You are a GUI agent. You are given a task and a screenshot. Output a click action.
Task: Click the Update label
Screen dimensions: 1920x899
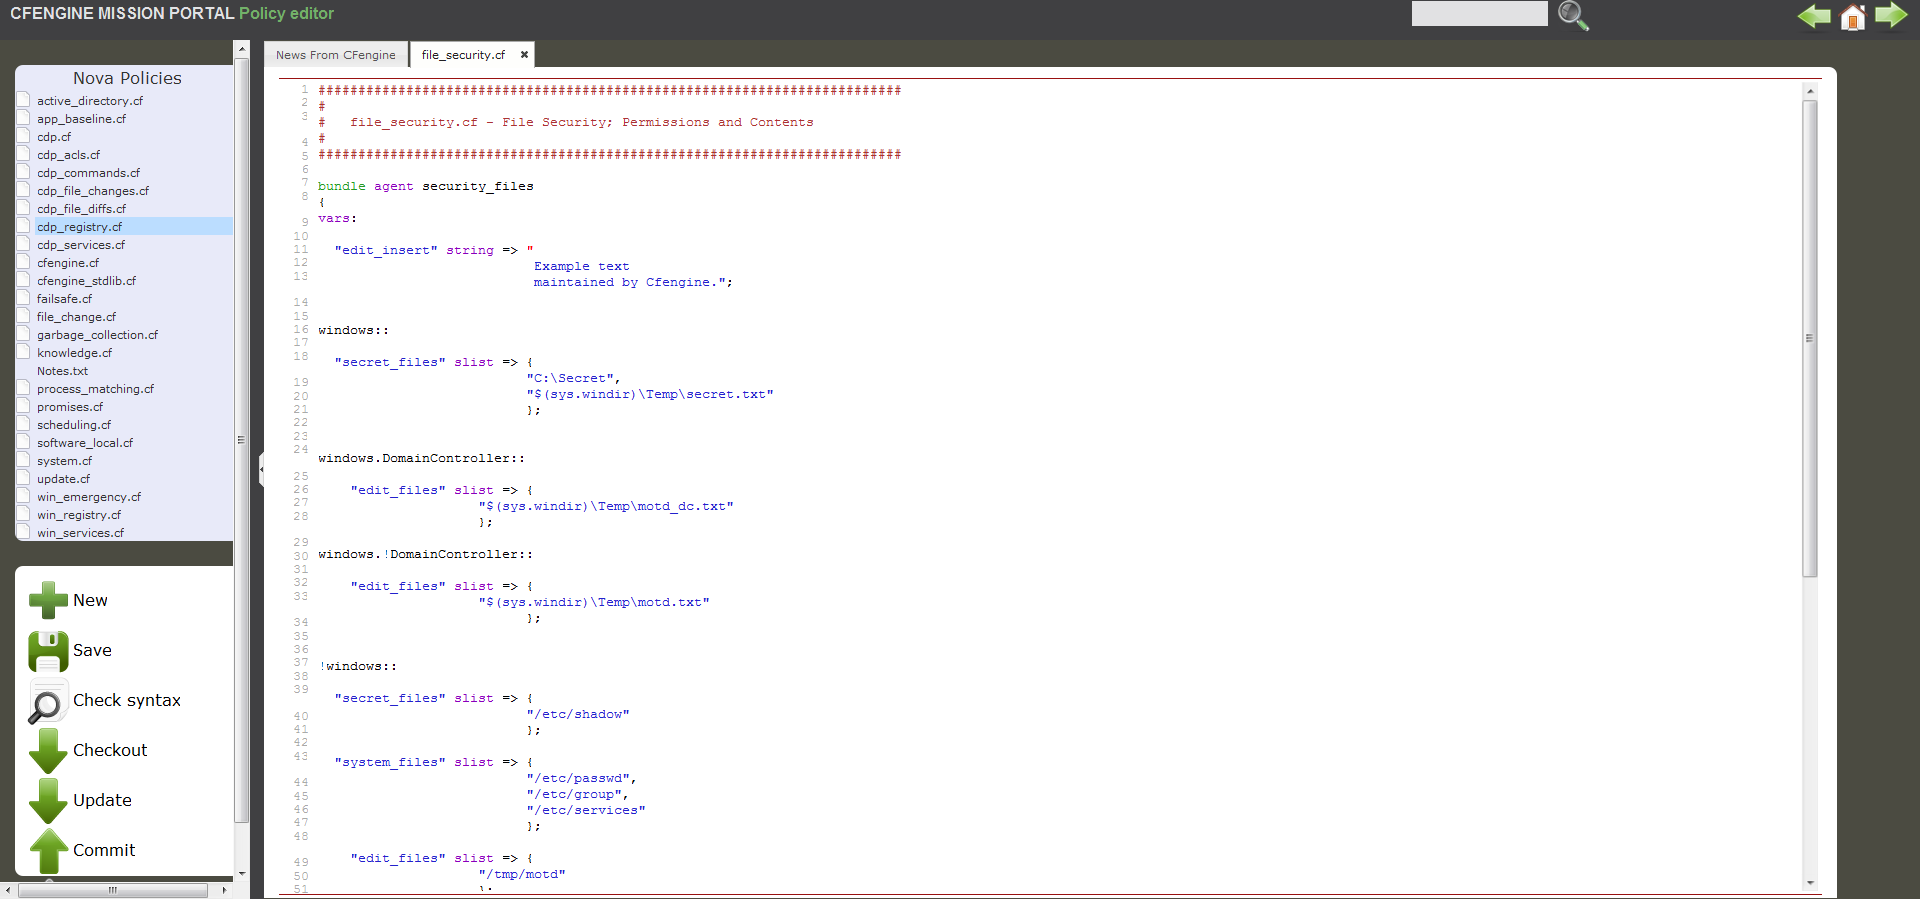[x=102, y=801]
